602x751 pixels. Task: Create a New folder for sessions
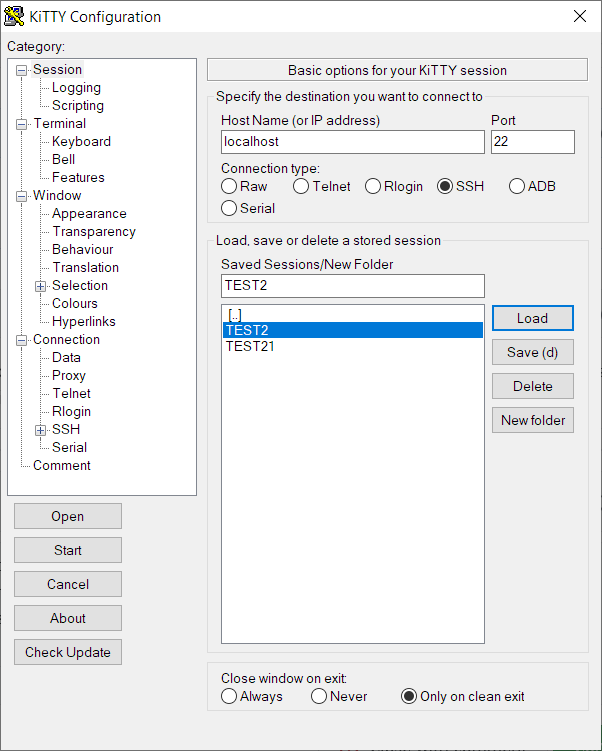533,420
